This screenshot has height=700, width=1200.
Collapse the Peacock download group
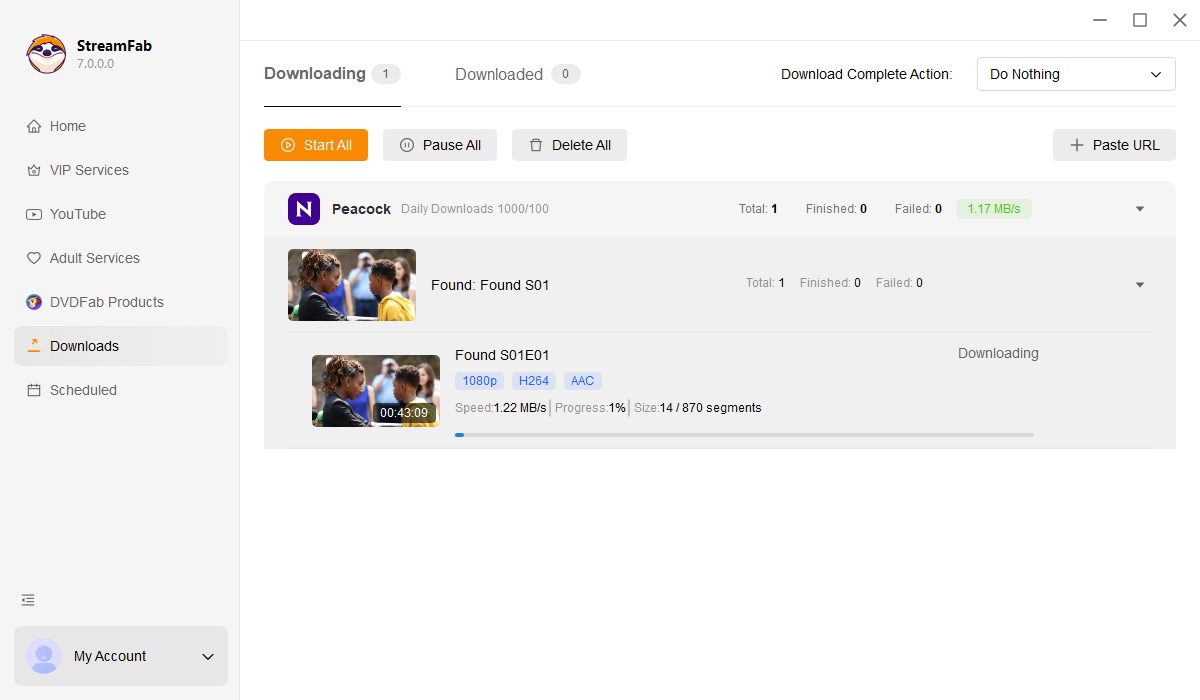(1140, 209)
